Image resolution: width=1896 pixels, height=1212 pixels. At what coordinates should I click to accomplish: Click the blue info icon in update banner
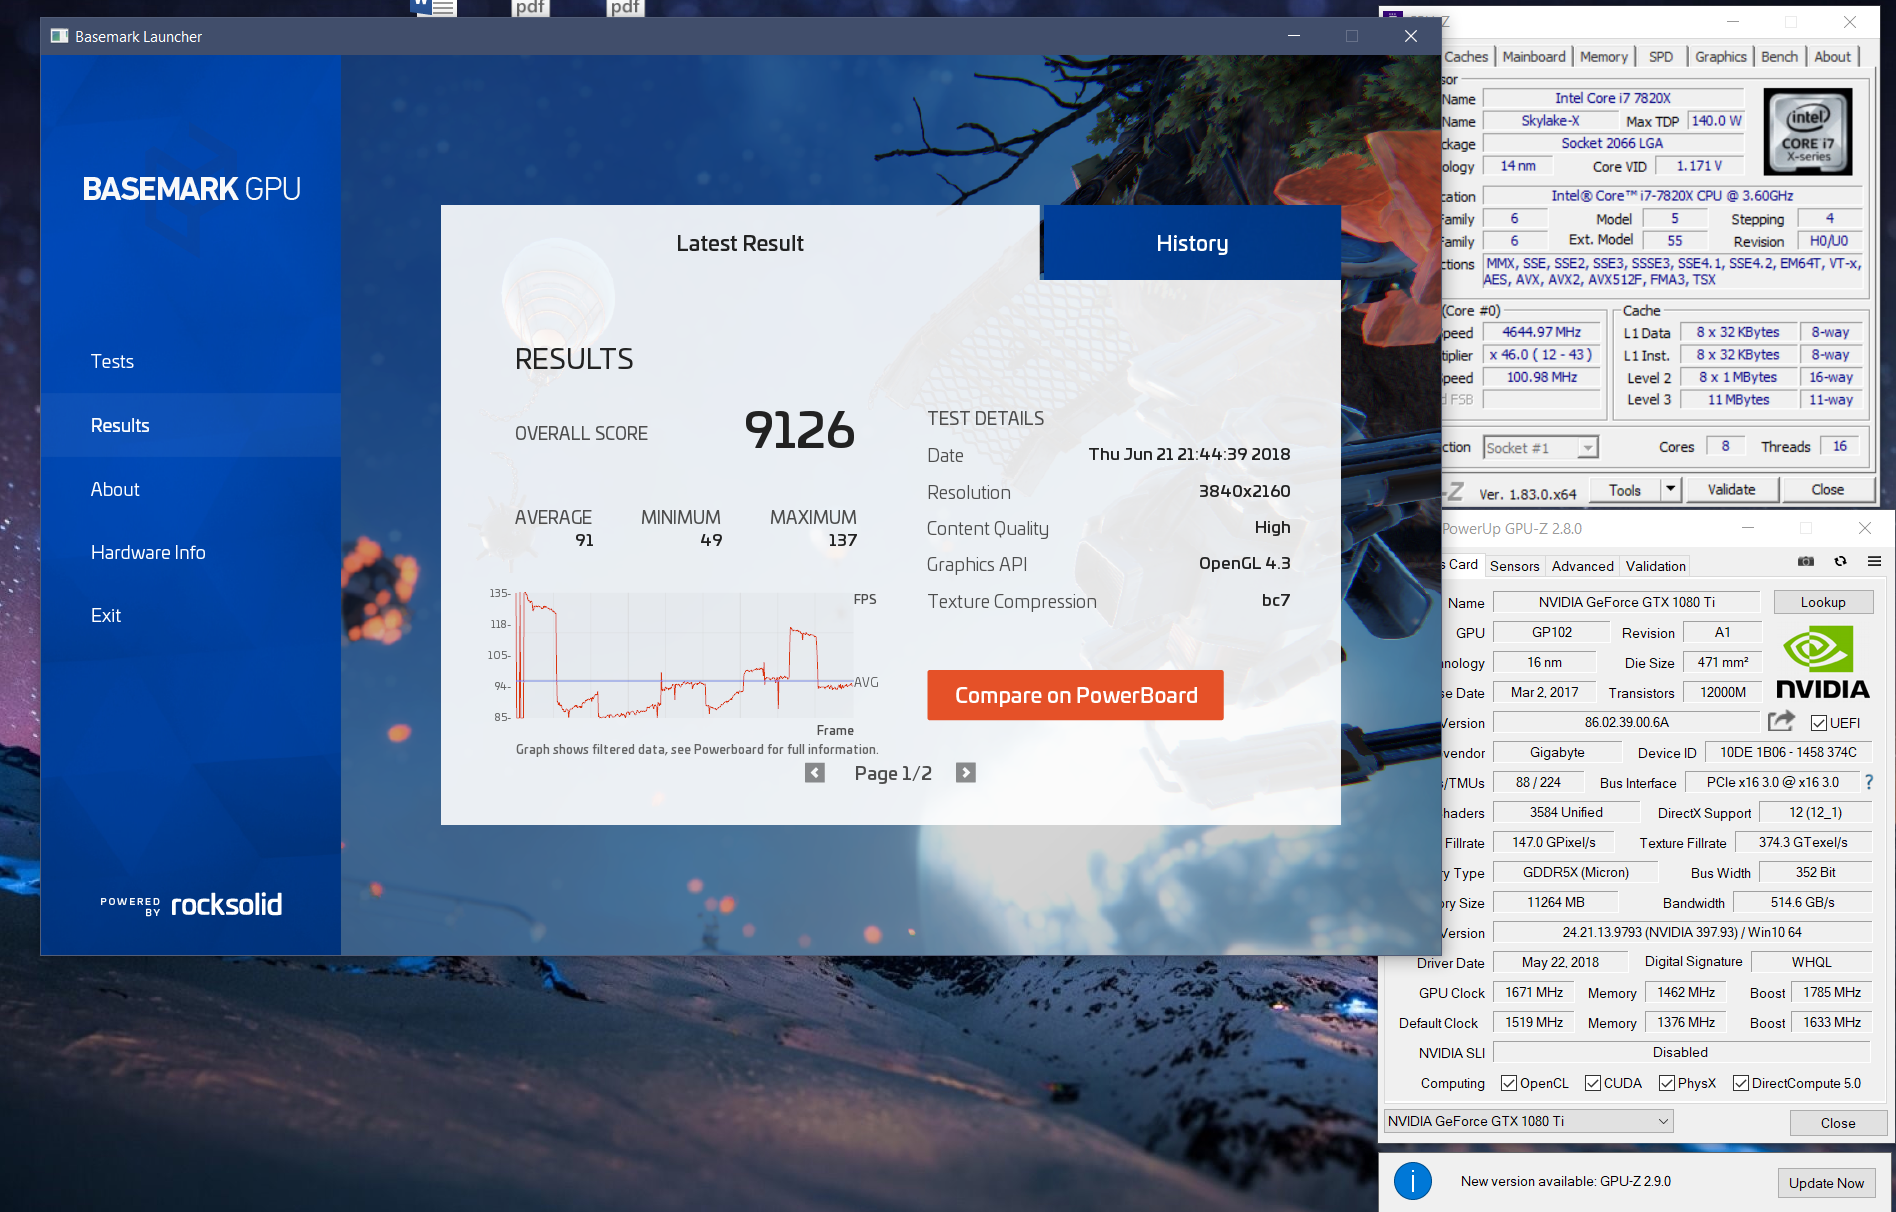coord(1413,1182)
